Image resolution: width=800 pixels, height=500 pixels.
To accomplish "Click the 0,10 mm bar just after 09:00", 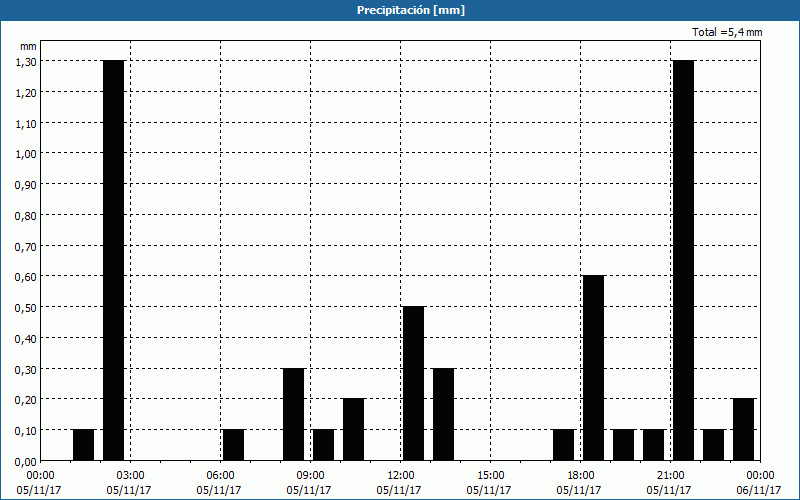I will [323, 445].
